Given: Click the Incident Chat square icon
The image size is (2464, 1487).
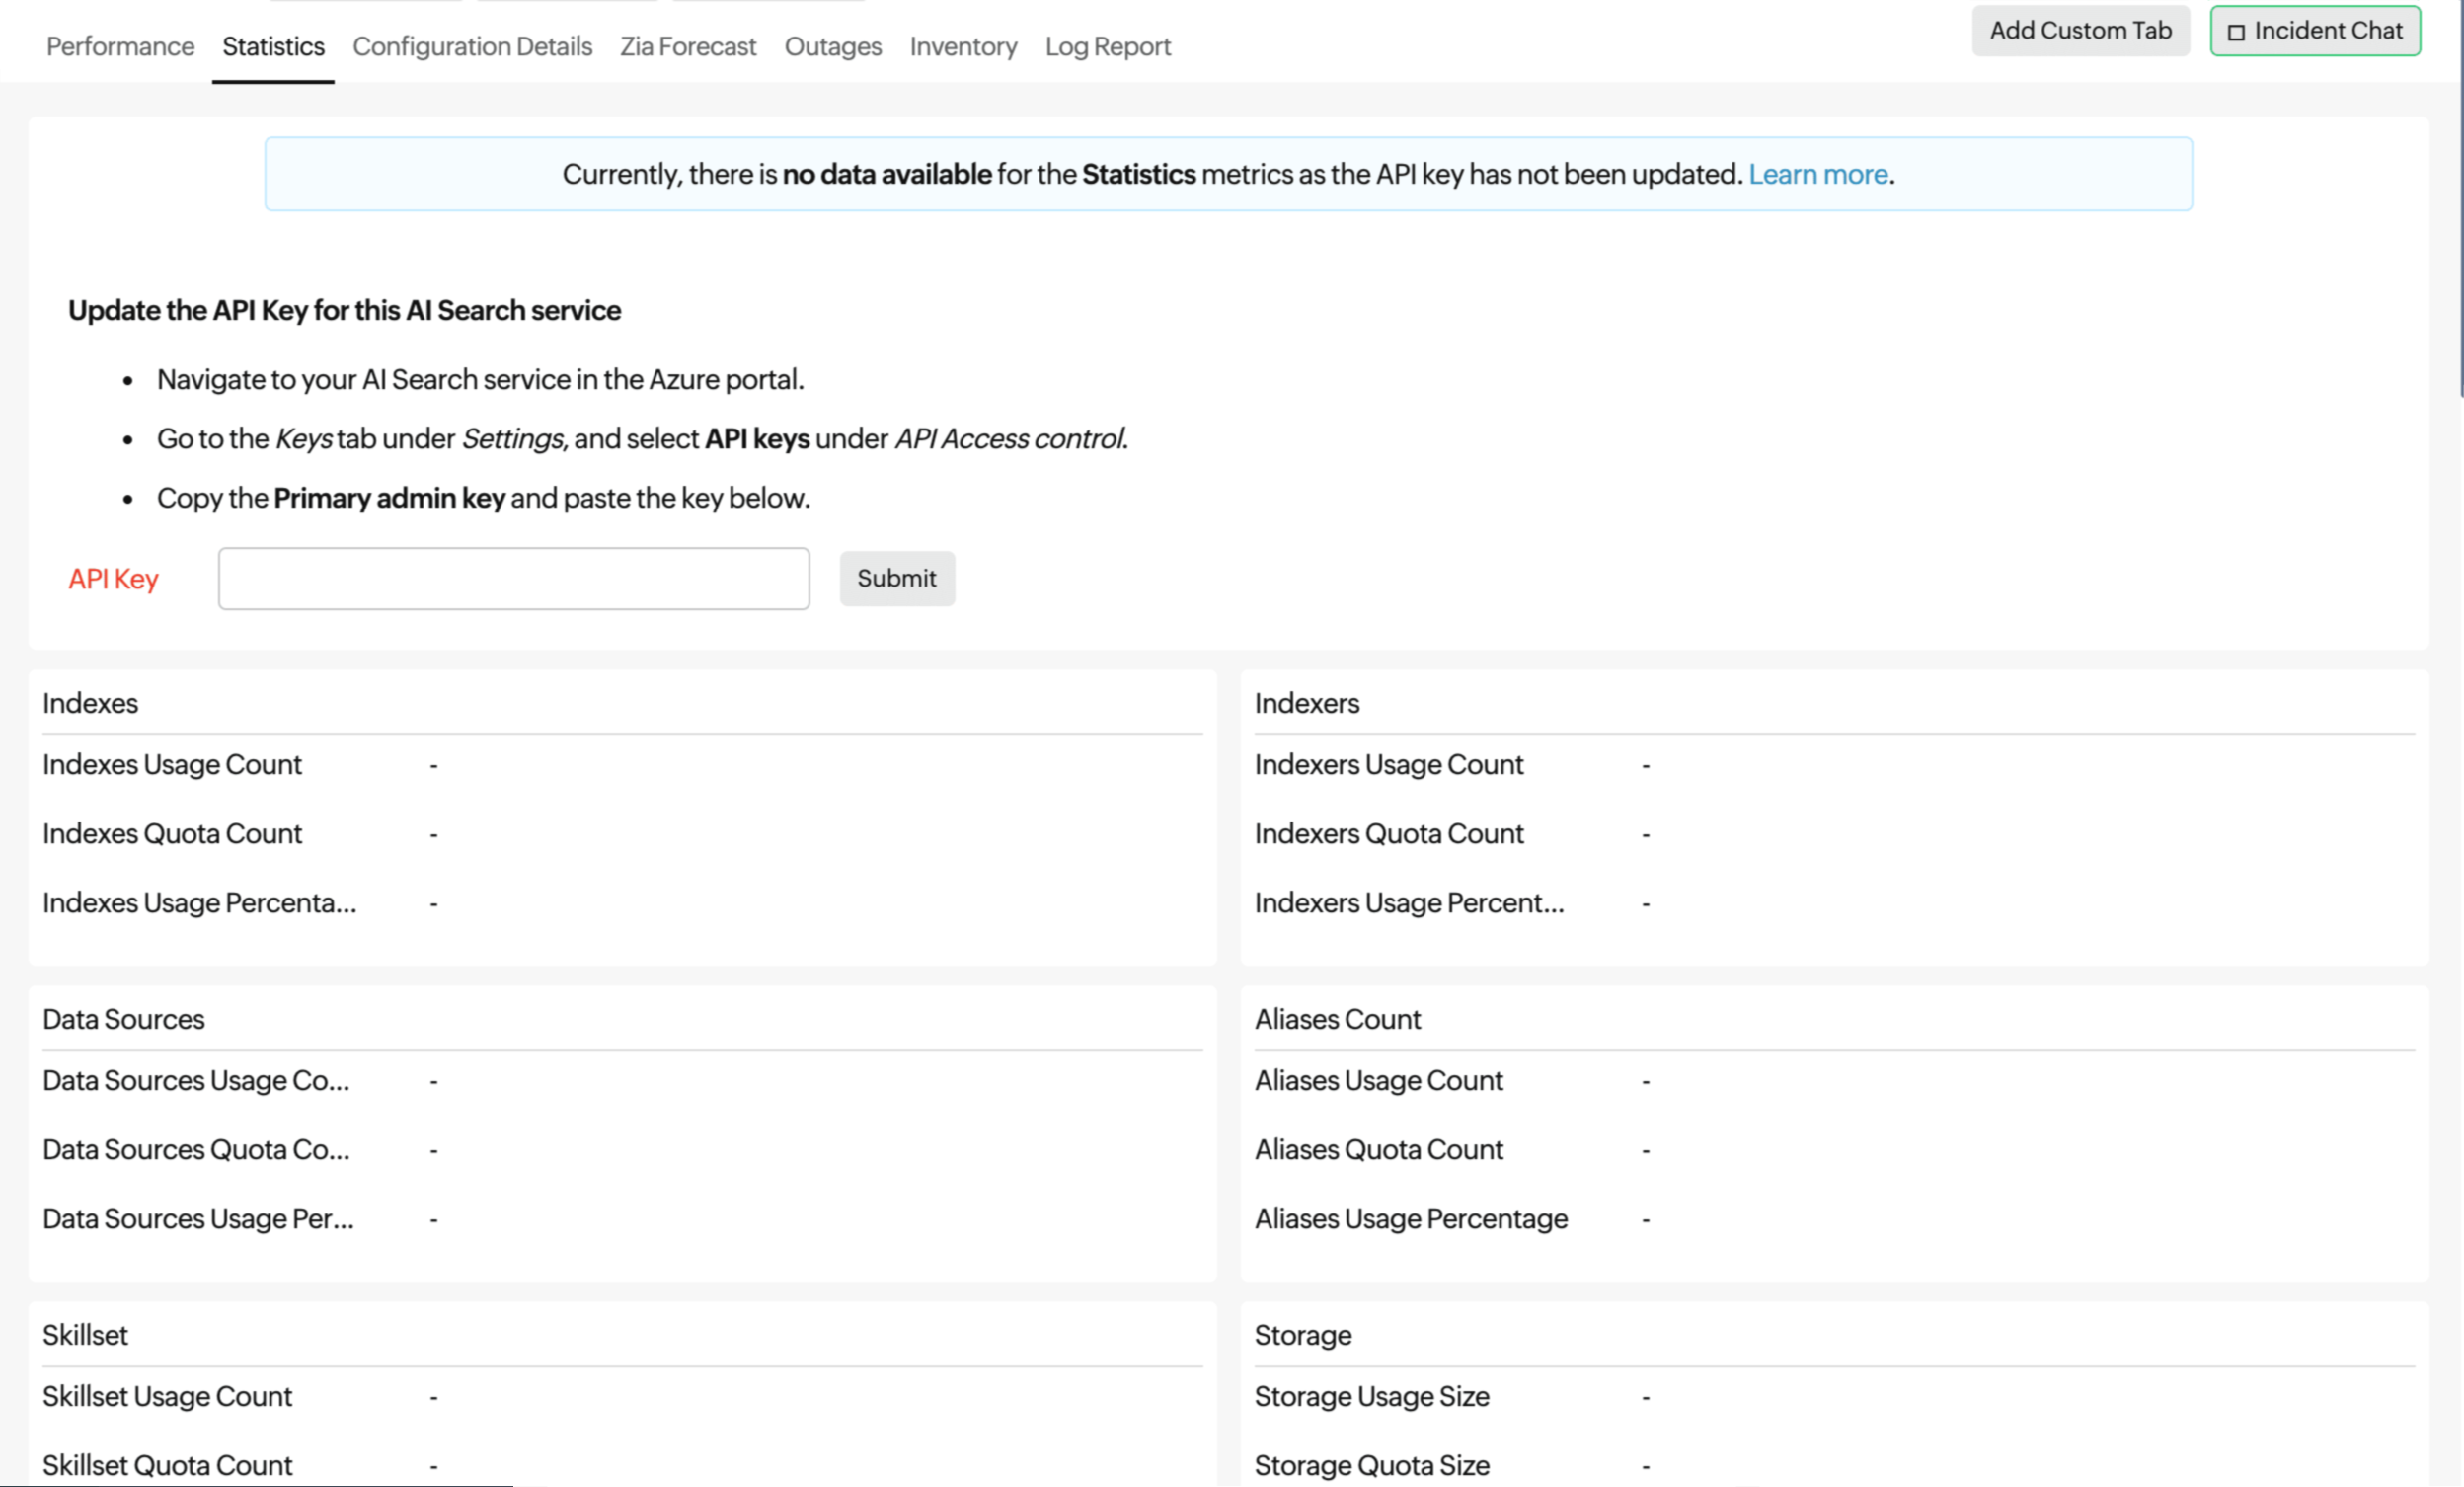Looking at the screenshot, I should click(2237, 32).
